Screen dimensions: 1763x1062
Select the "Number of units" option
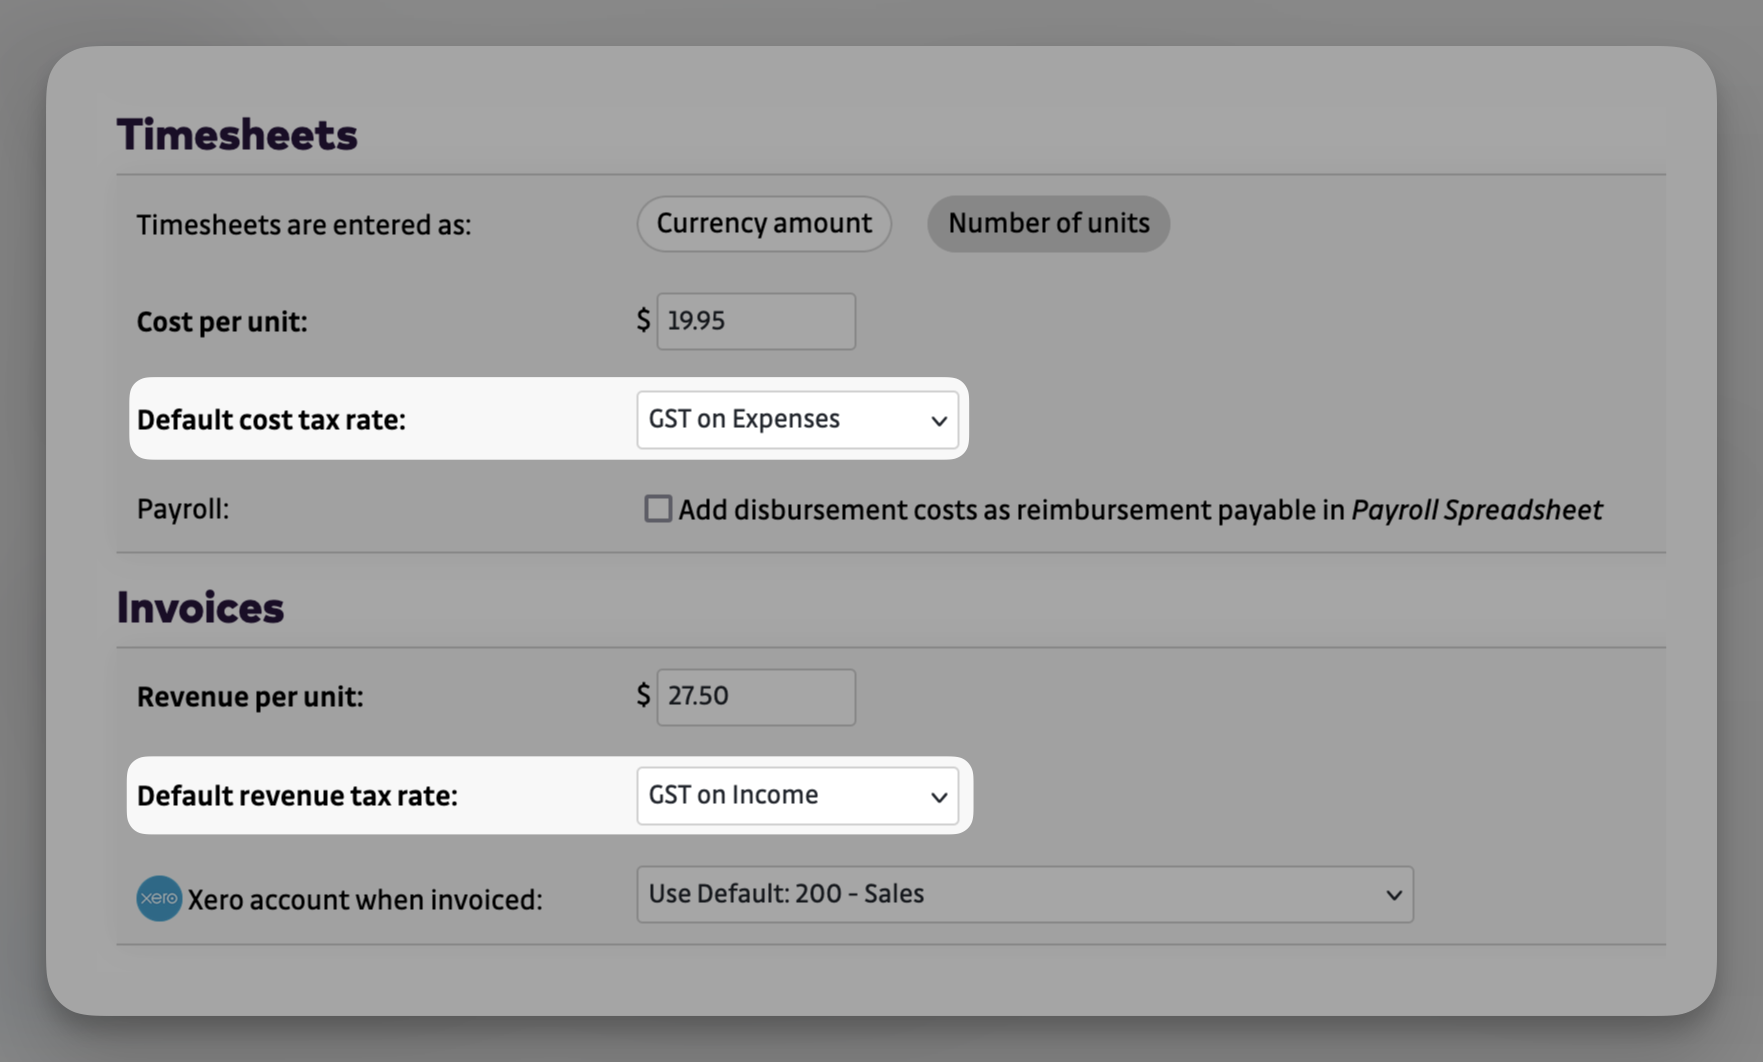[x=1047, y=223]
